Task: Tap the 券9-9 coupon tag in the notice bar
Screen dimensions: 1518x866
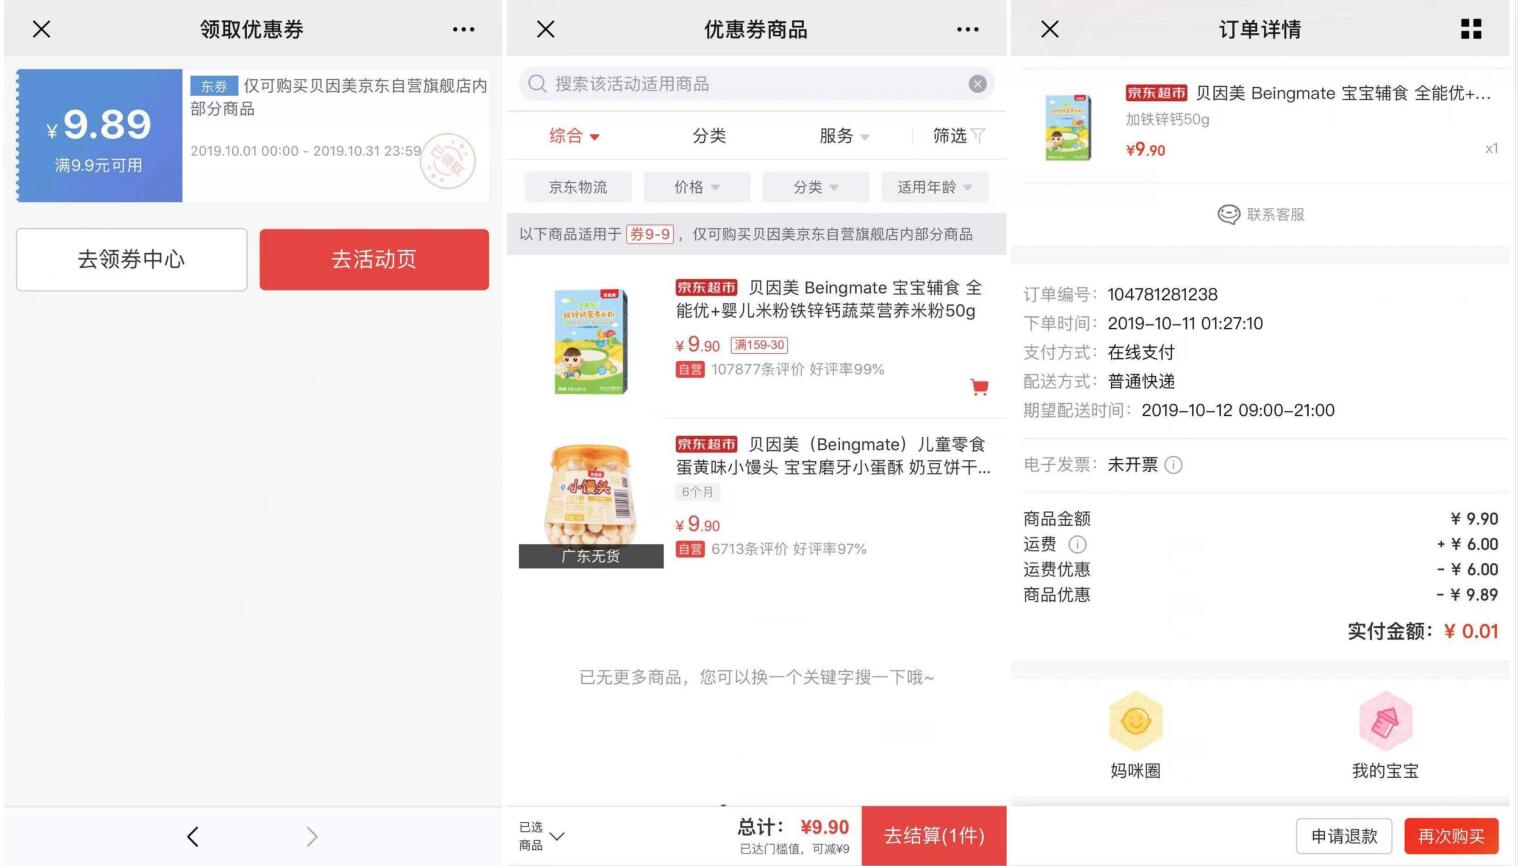Action: click(x=650, y=234)
